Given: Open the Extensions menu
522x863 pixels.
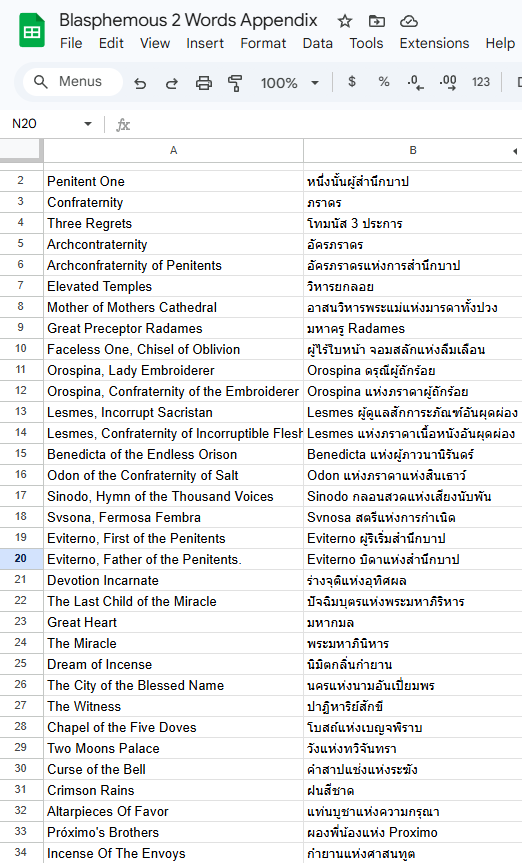Looking at the screenshot, I should (x=434, y=43).
